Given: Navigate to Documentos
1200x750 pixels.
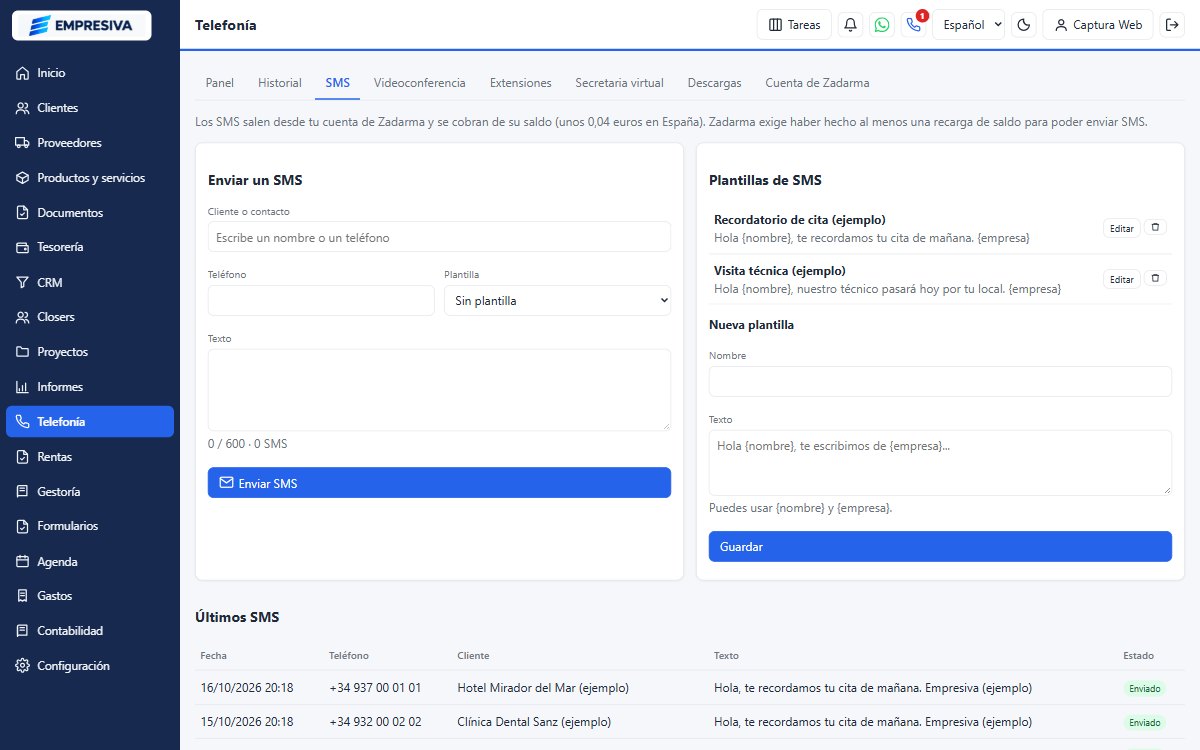Looking at the screenshot, I should click(90, 213).
